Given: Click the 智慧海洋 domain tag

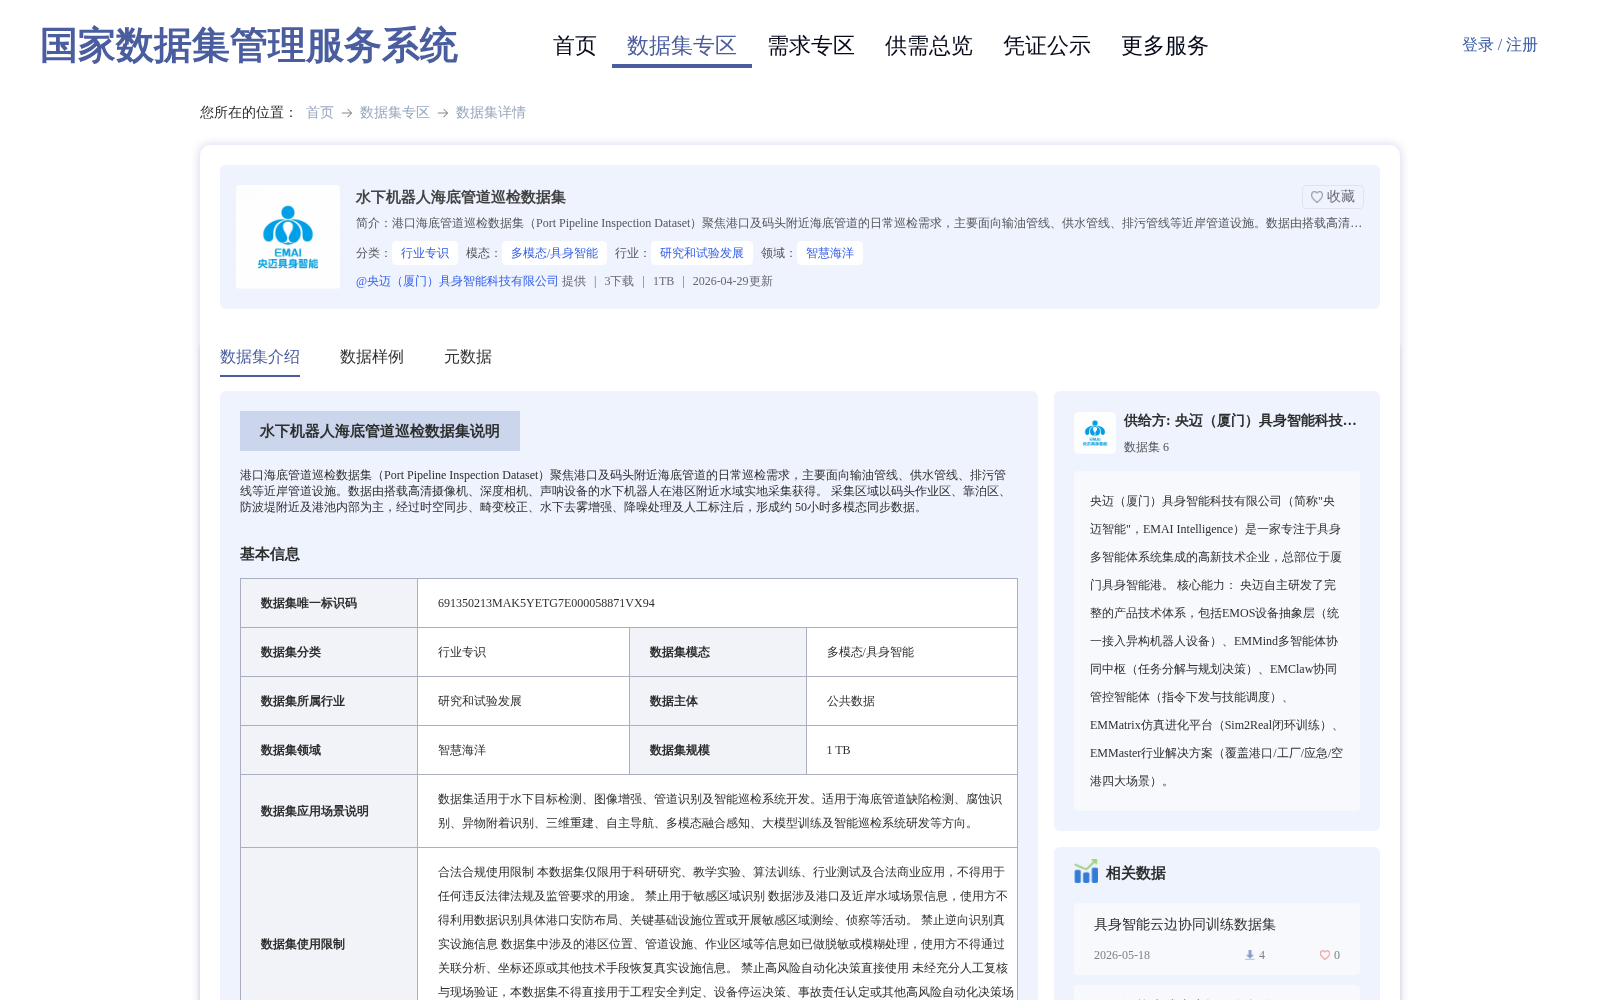Looking at the screenshot, I should [x=830, y=253].
